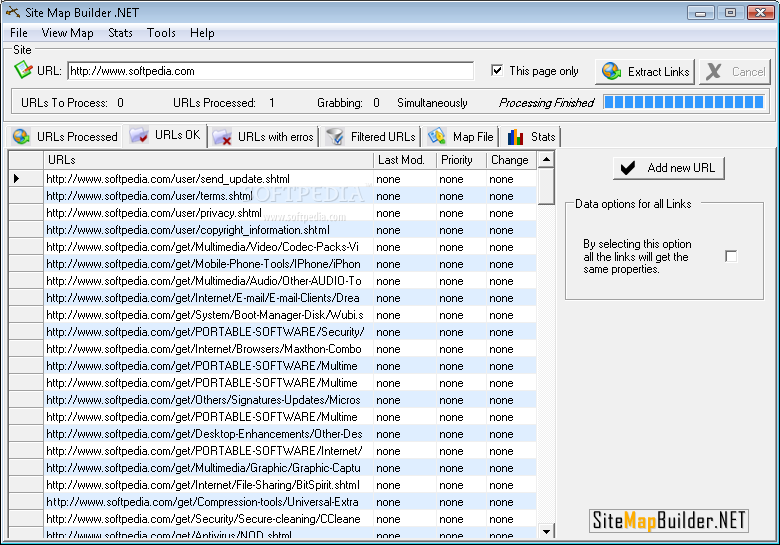Viewport: 780px width, 545px height.
Task: Enable same properties for all links checkbox
Action: (x=731, y=257)
